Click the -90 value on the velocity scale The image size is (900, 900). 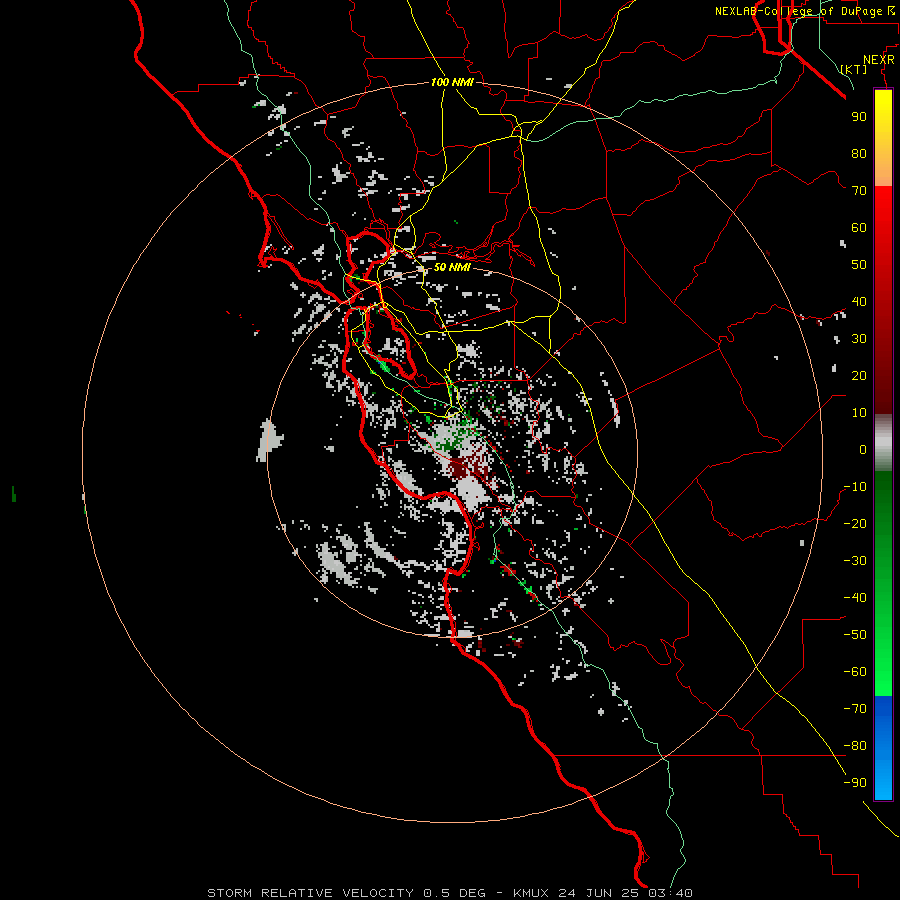[x=855, y=783]
